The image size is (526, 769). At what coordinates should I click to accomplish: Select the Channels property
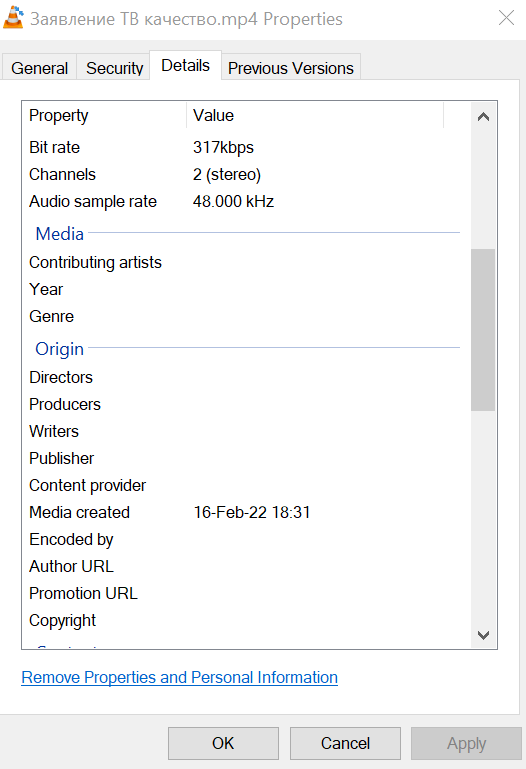point(62,174)
